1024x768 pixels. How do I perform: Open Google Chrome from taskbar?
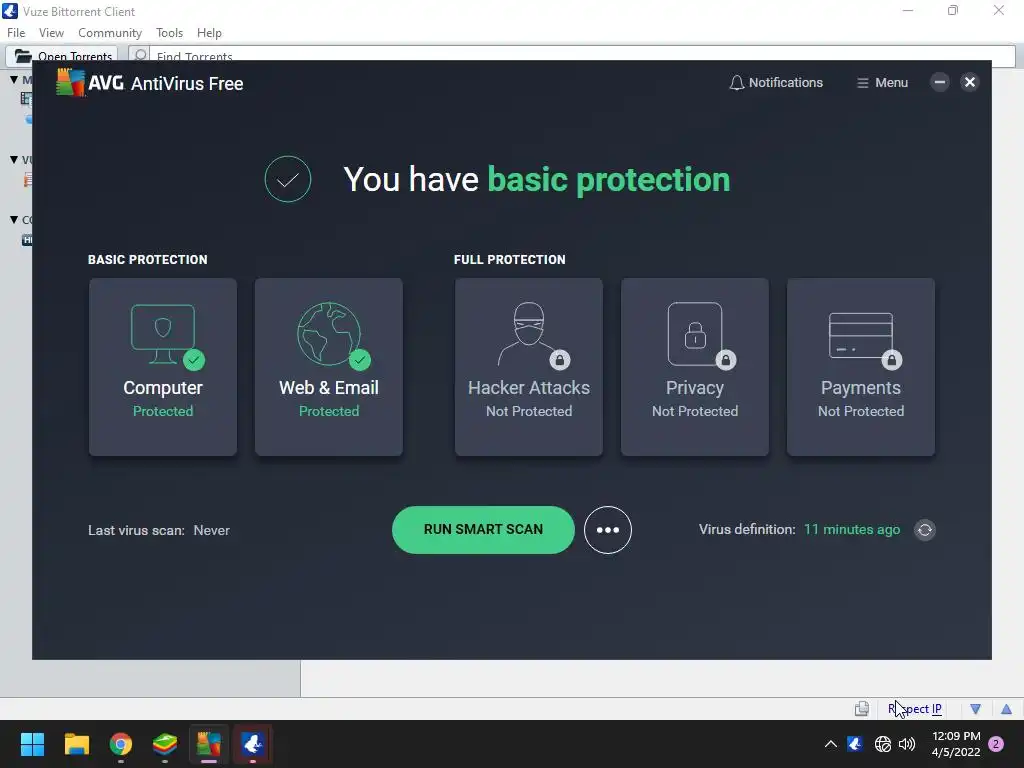tap(121, 744)
